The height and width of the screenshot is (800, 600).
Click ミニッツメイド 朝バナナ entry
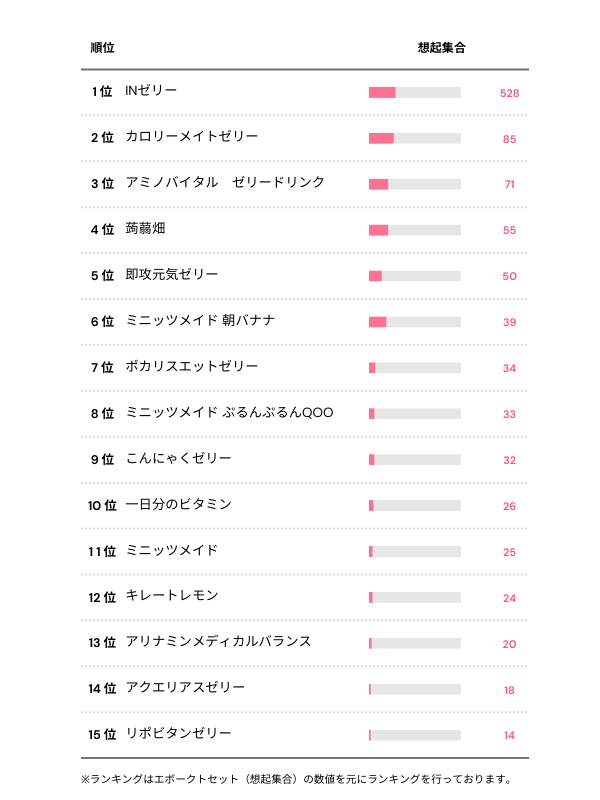tap(200, 321)
